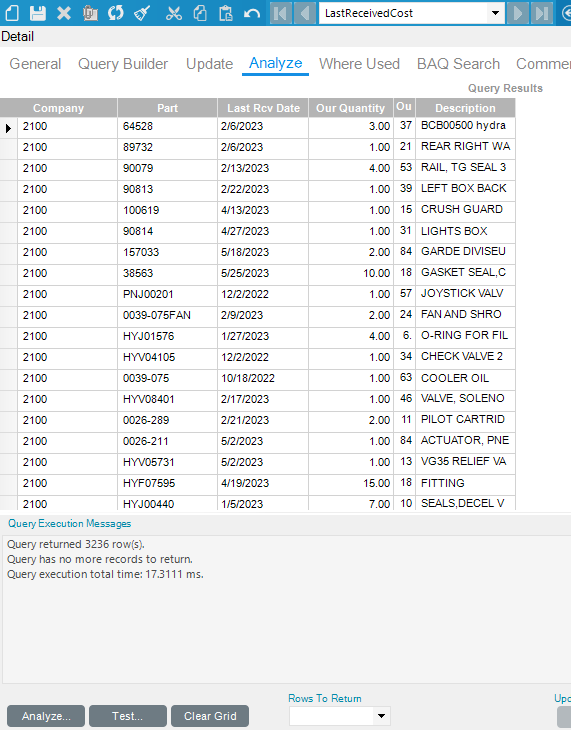Select part cell 157033
The image size is (571, 730).
pos(167,252)
